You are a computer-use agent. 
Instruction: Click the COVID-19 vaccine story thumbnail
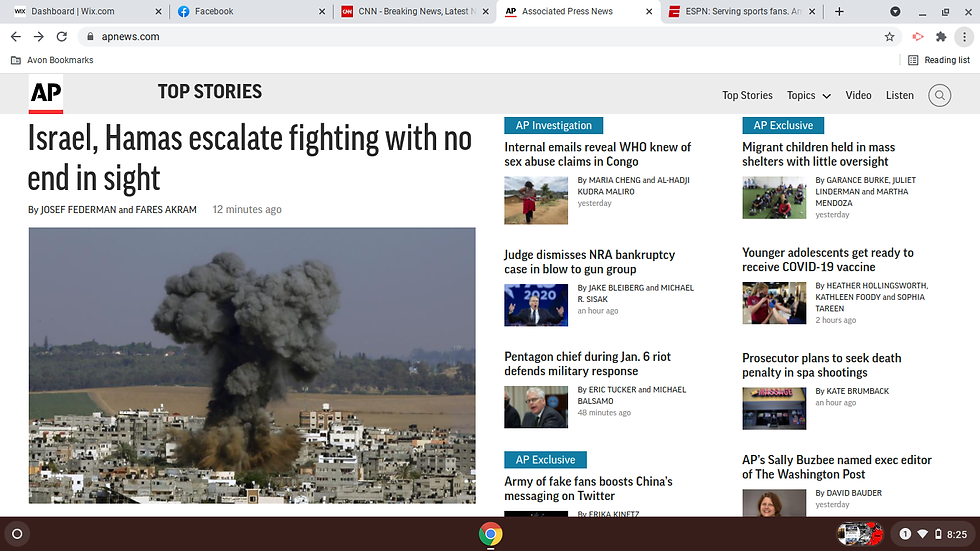tap(774, 303)
